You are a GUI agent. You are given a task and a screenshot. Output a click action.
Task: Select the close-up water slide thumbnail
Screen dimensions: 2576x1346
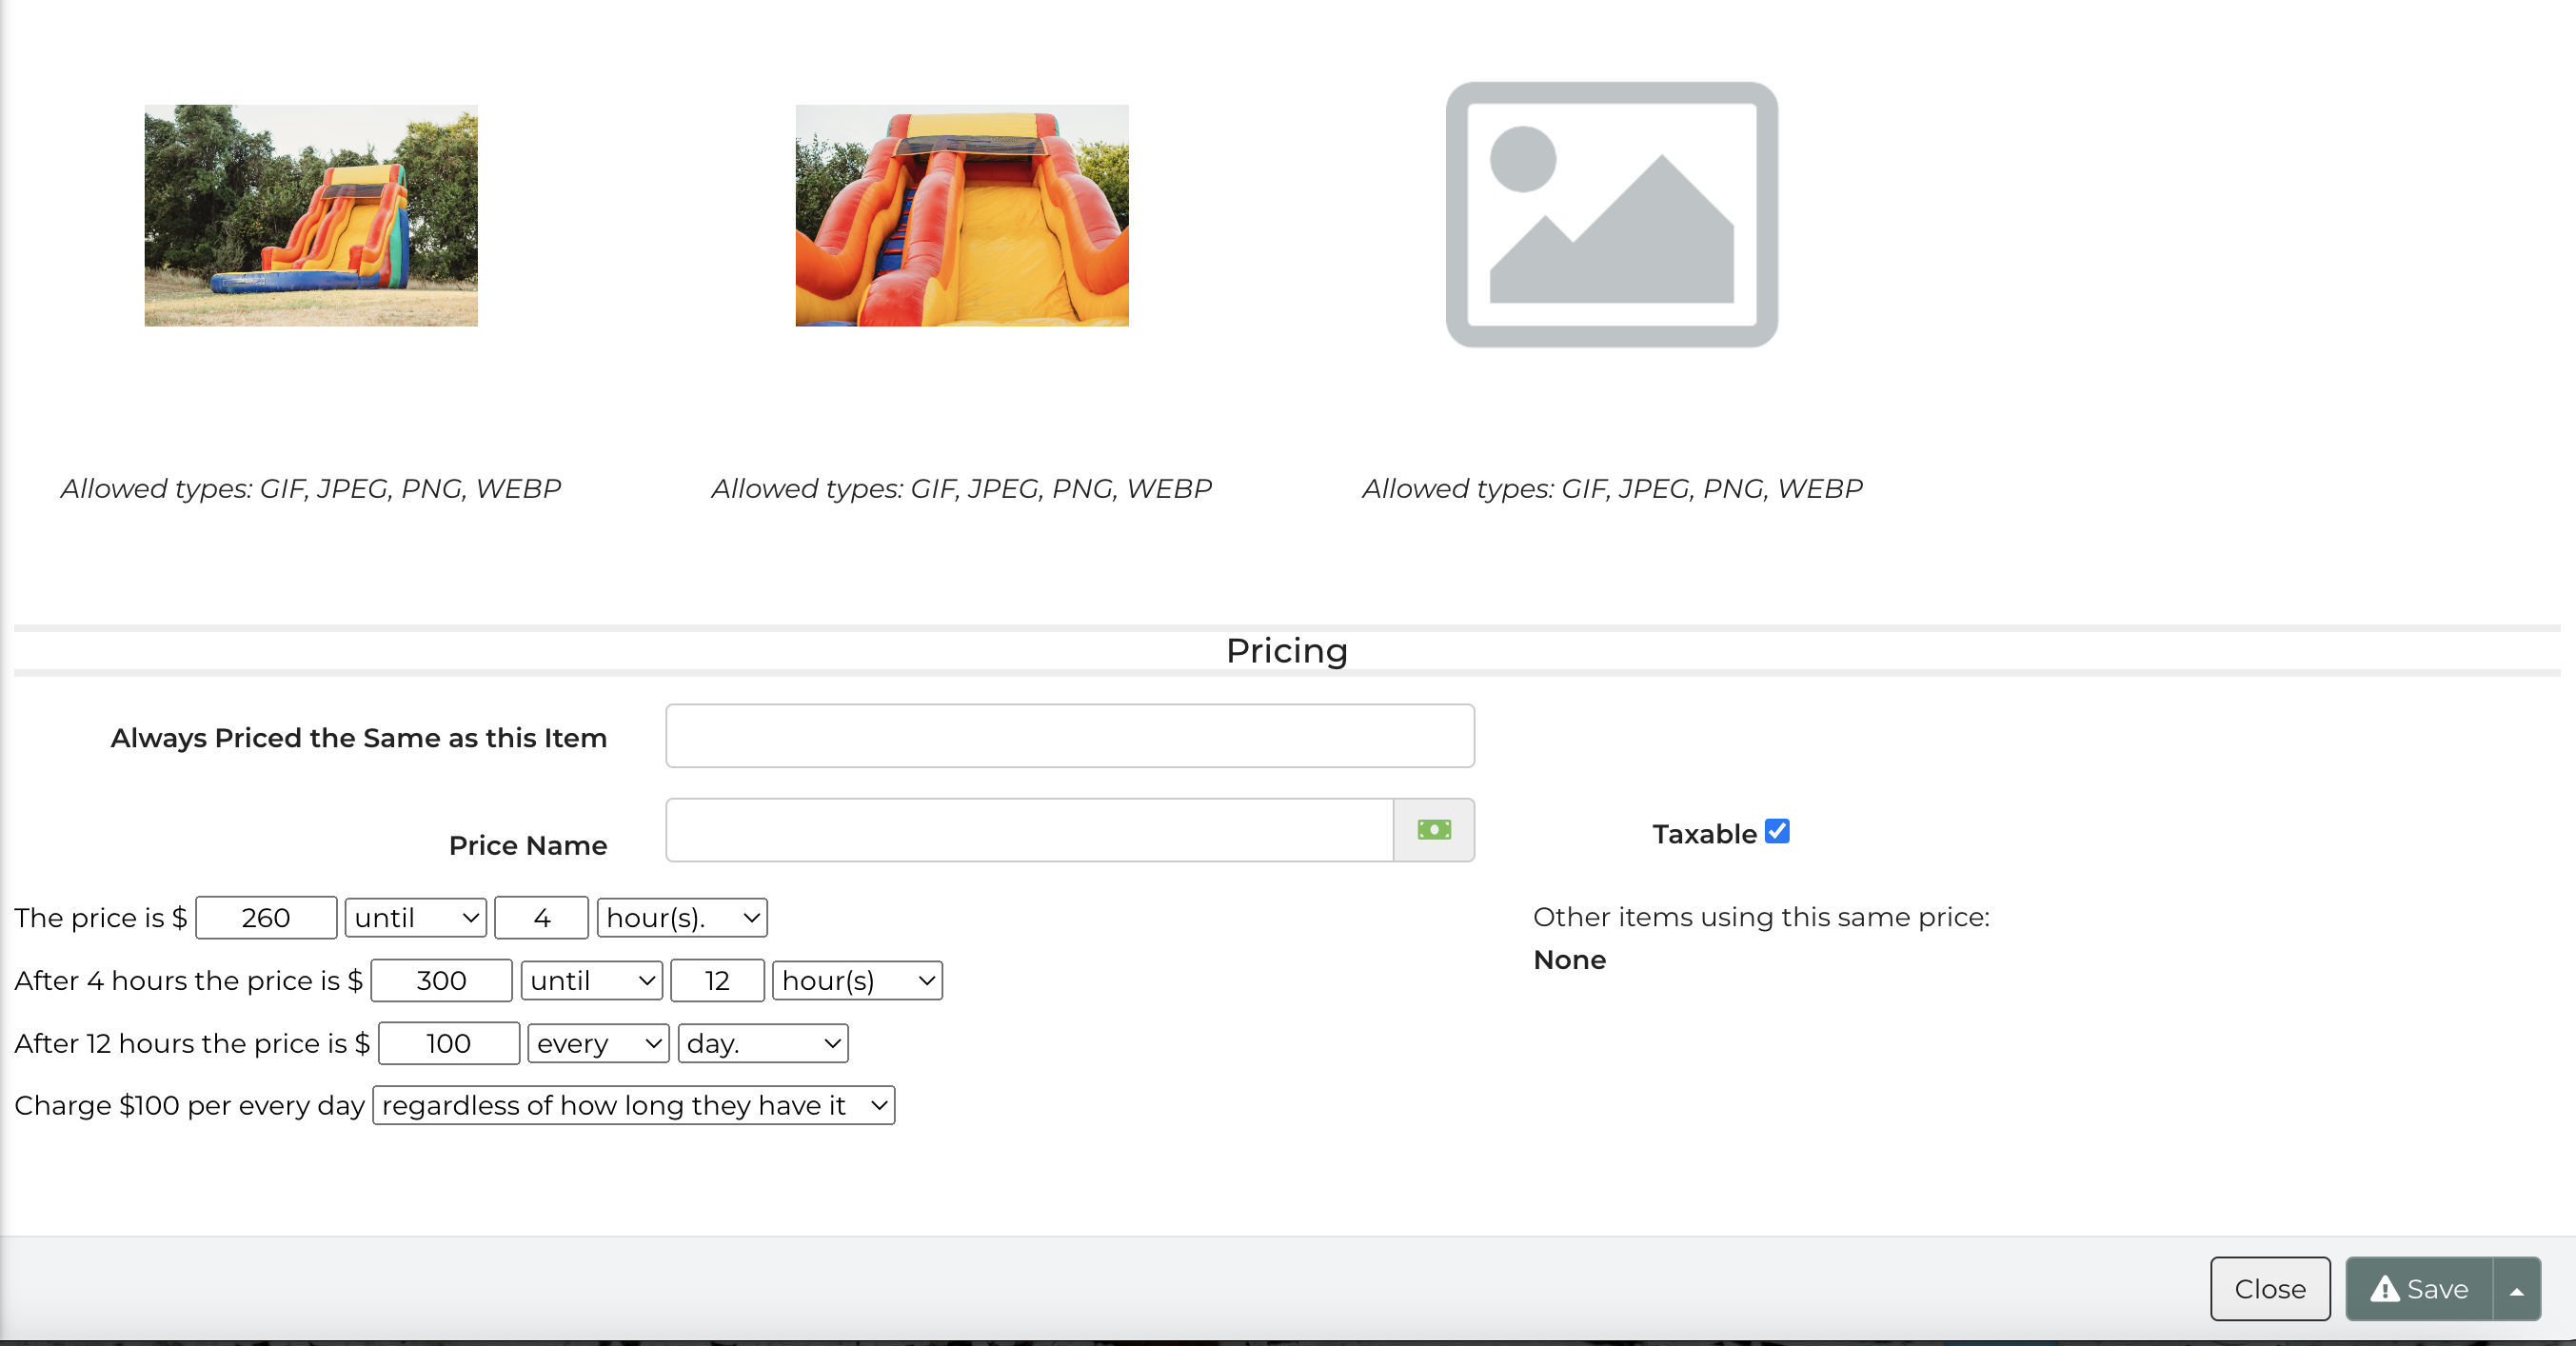click(x=961, y=215)
